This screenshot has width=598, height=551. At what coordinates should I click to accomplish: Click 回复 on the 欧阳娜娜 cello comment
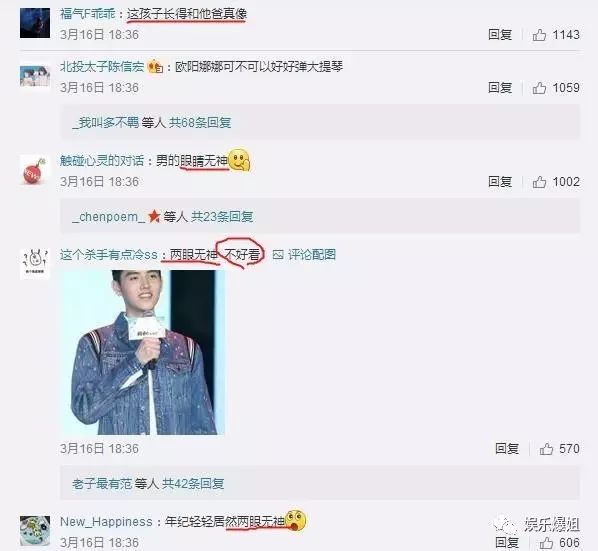pyautogui.click(x=500, y=88)
